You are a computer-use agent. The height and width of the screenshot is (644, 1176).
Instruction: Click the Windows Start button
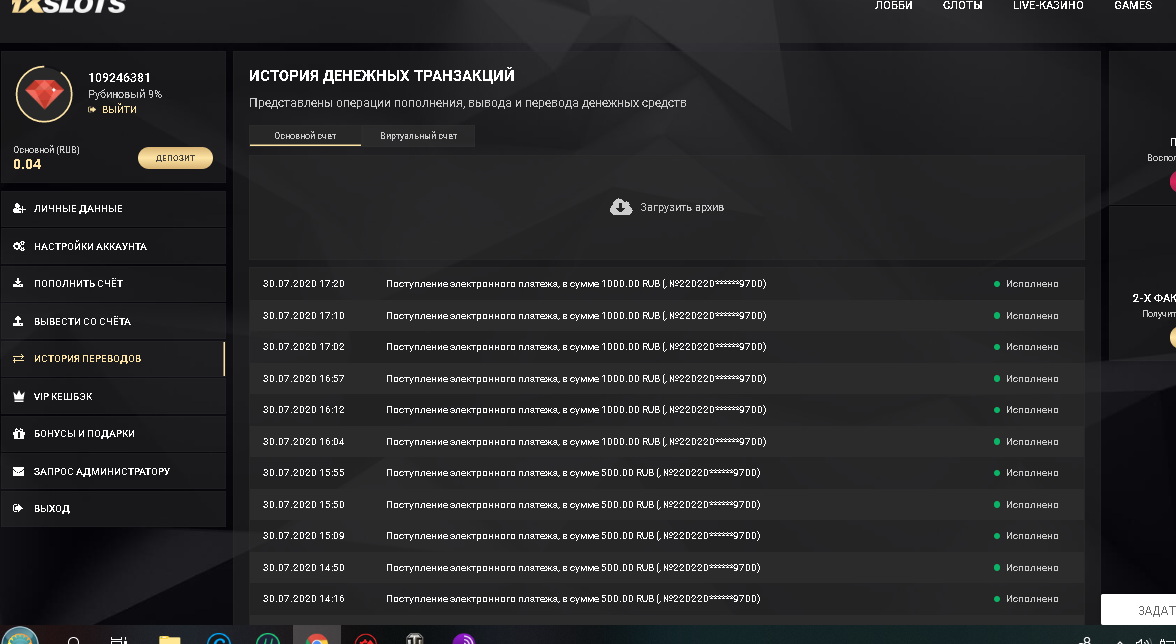(20, 637)
